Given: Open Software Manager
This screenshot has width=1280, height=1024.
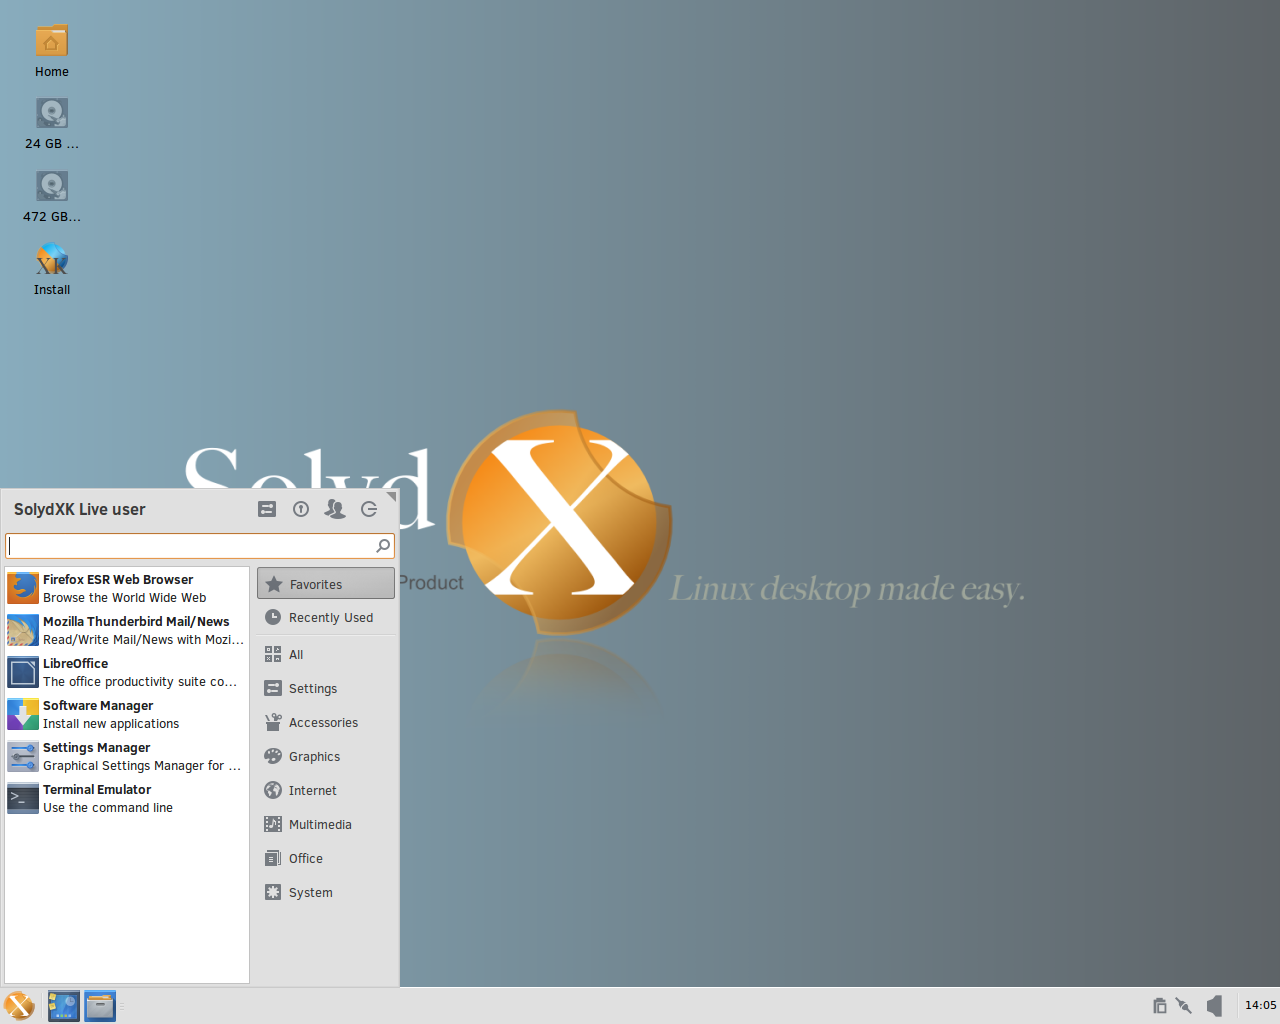Looking at the screenshot, I should [127, 714].
